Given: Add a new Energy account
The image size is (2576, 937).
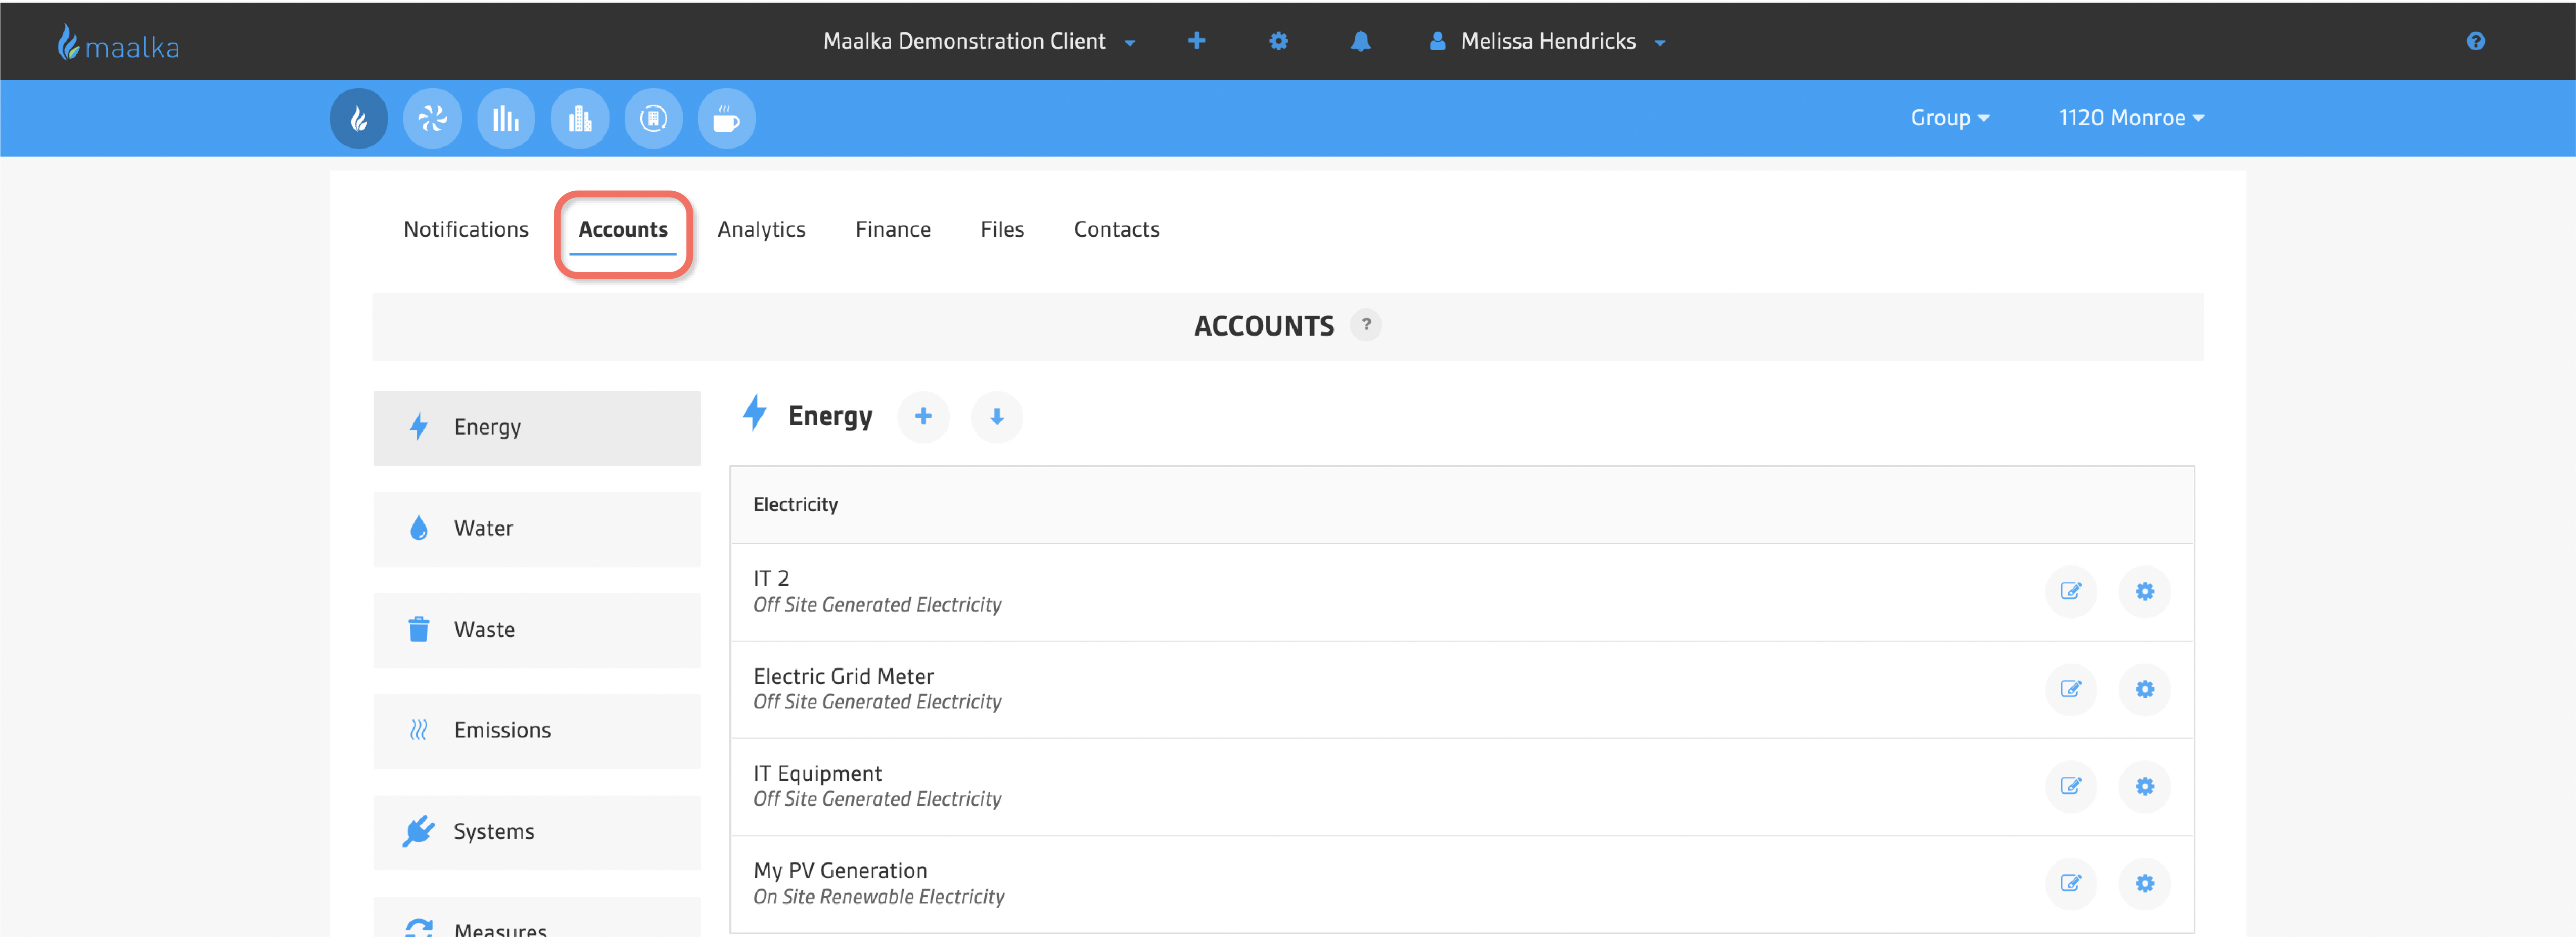Looking at the screenshot, I should [x=923, y=416].
